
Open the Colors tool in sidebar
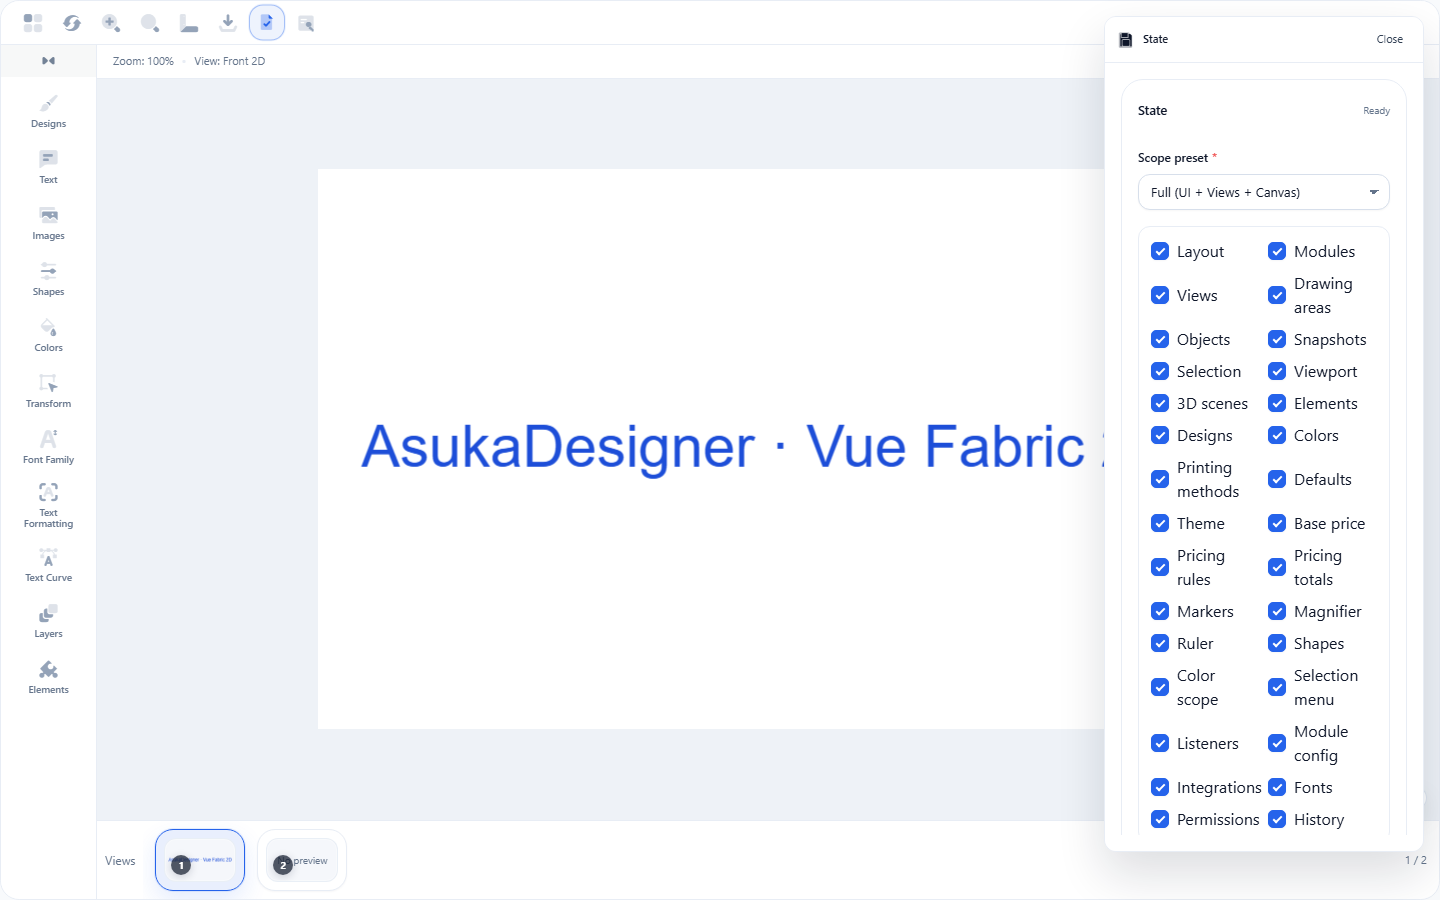point(48,336)
